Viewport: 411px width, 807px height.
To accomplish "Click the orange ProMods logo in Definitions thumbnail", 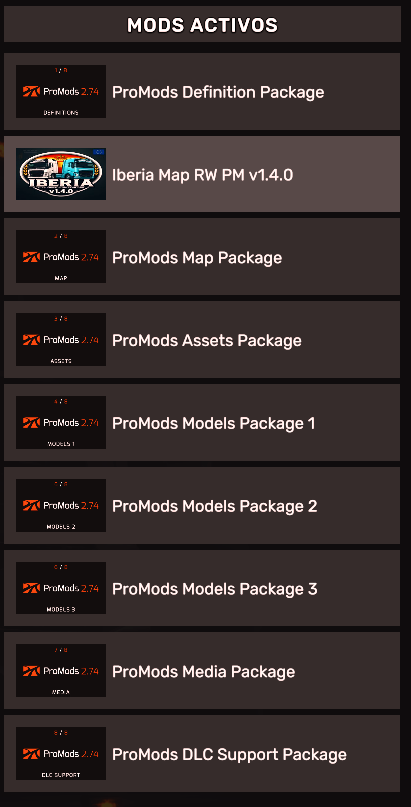I will click(31, 92).
